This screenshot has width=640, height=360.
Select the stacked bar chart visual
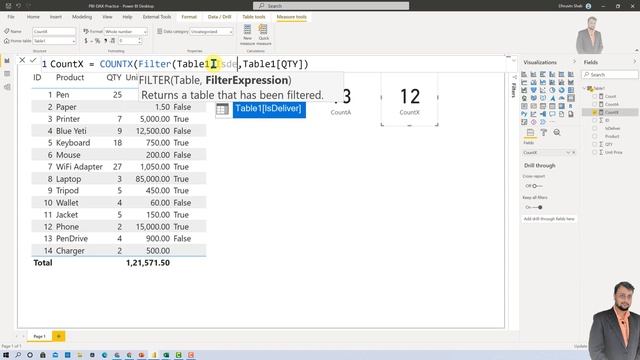point(524,74)
